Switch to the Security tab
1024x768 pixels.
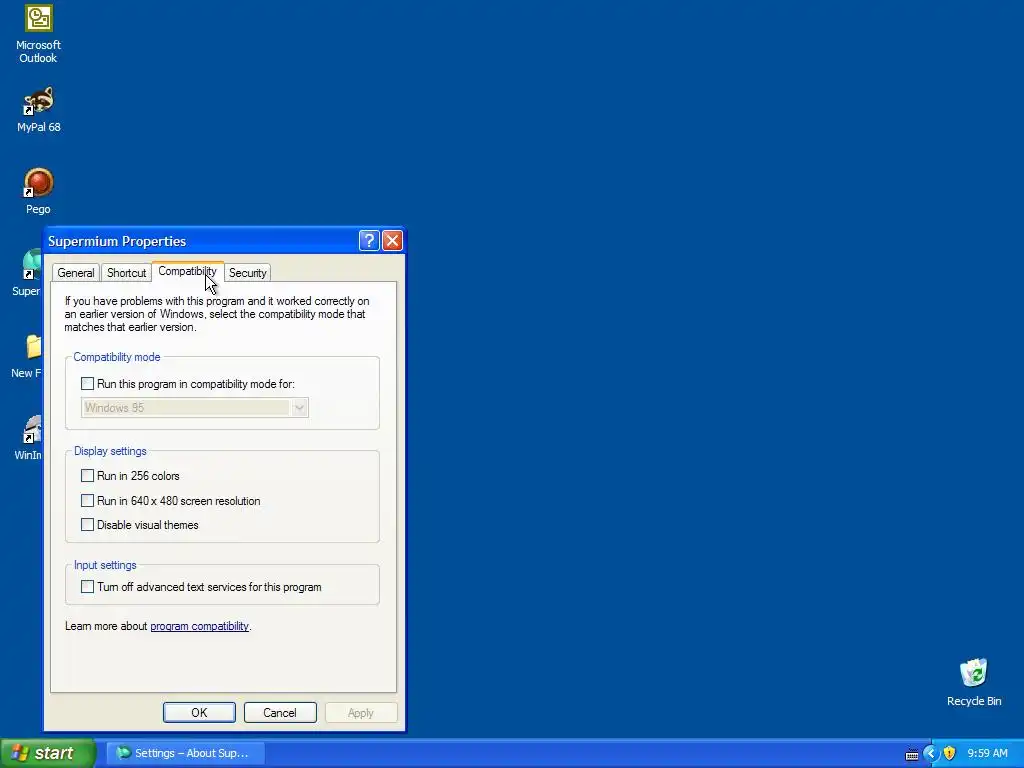coord(248,273)
